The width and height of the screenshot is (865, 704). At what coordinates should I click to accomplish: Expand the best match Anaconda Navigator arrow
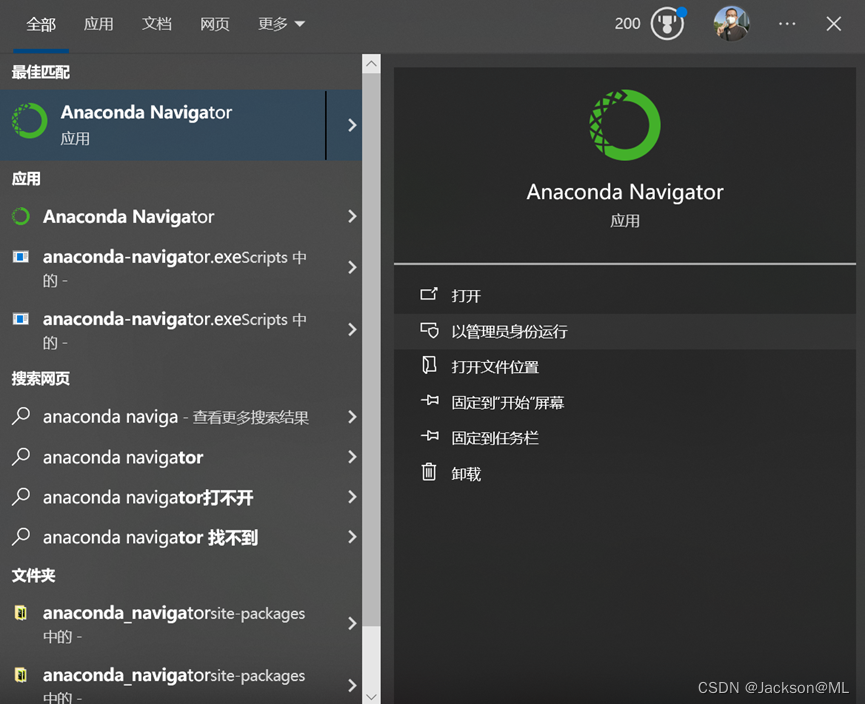351,125
